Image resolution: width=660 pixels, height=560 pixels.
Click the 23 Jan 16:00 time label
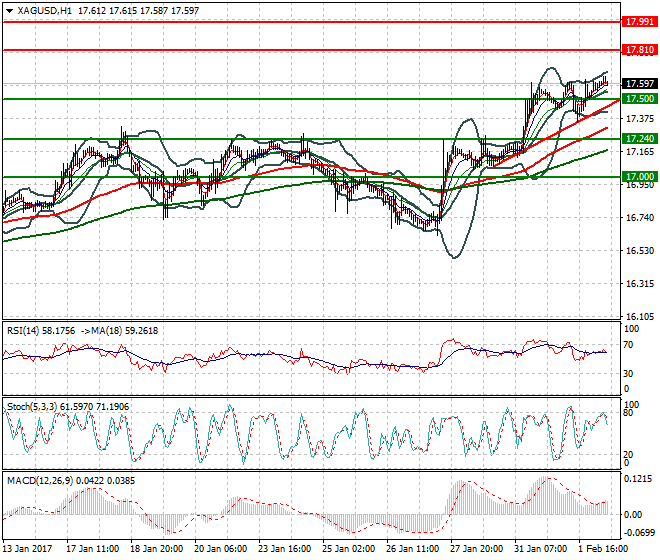285,549
